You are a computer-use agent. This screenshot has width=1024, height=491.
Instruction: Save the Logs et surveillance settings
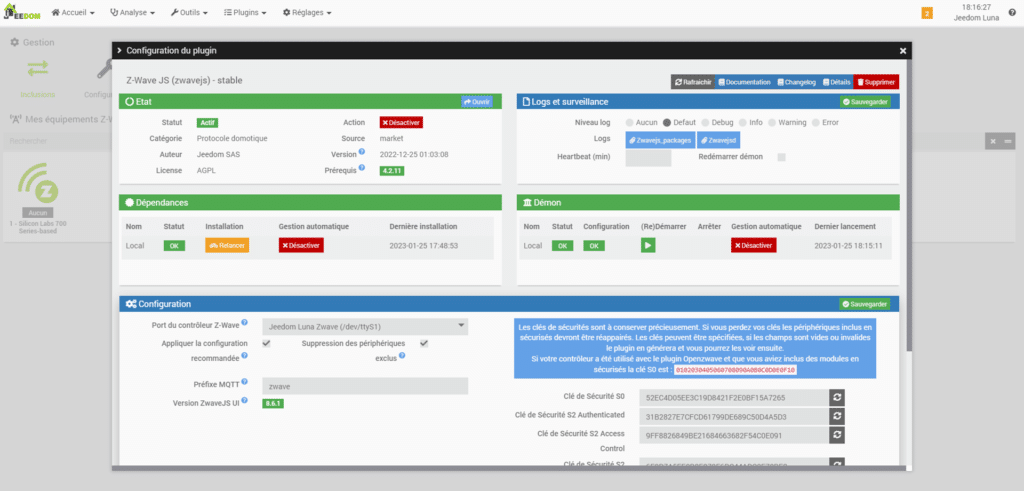point(865,102)
